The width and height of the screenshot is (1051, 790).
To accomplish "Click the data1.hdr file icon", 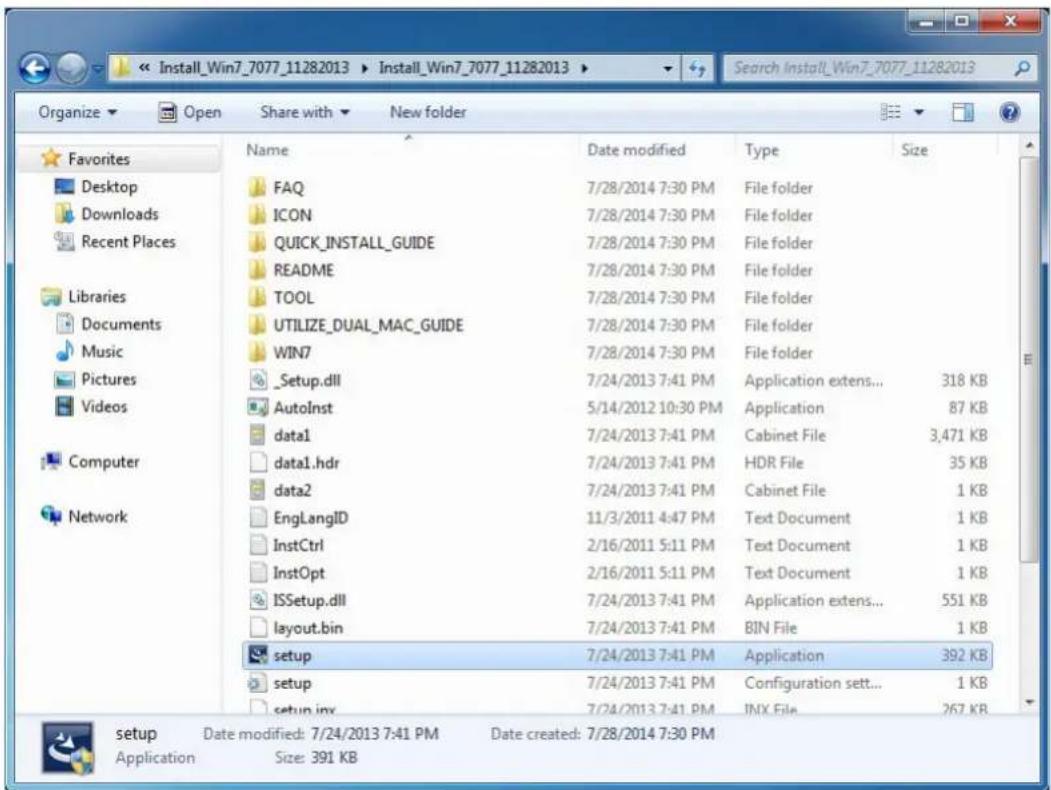I will tap(258, 462).
